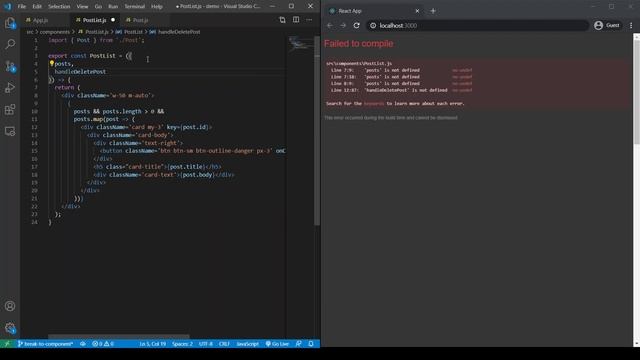640x360 pixels.
Task: Reload the localhost page
Action: point(356,25)
